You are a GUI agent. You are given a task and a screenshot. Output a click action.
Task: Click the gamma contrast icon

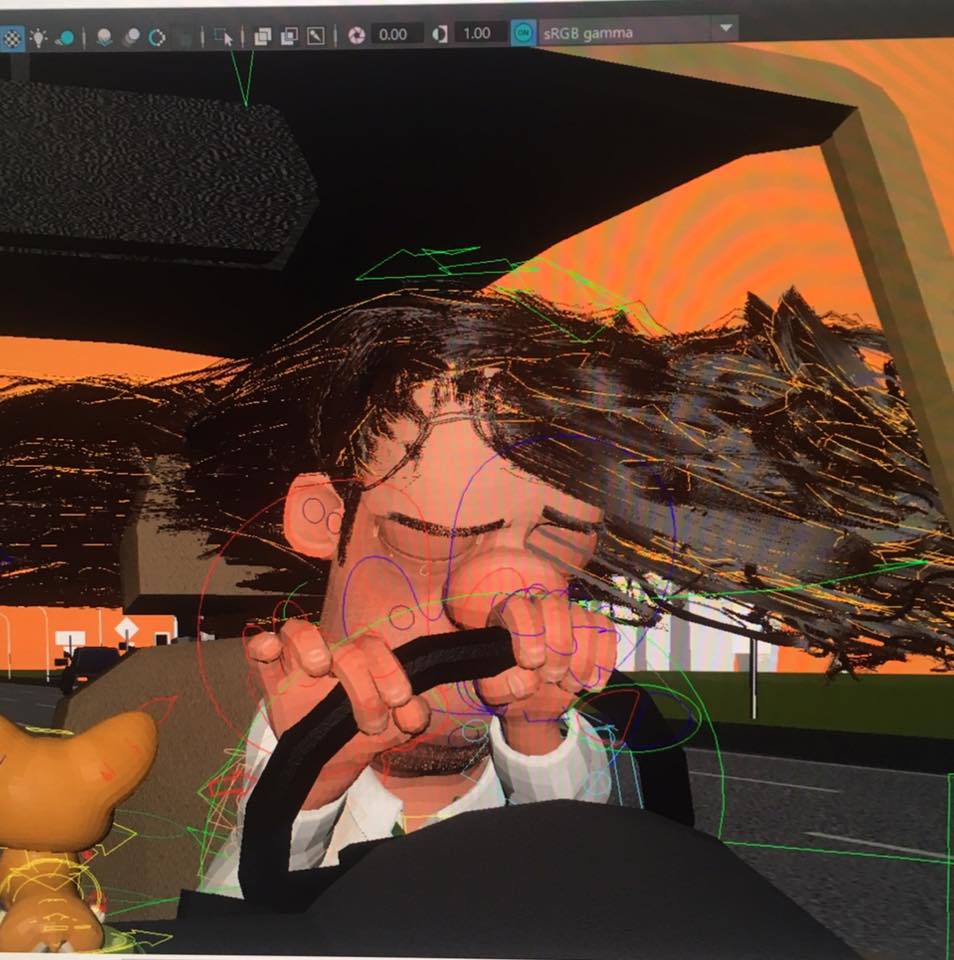(440, 34)
